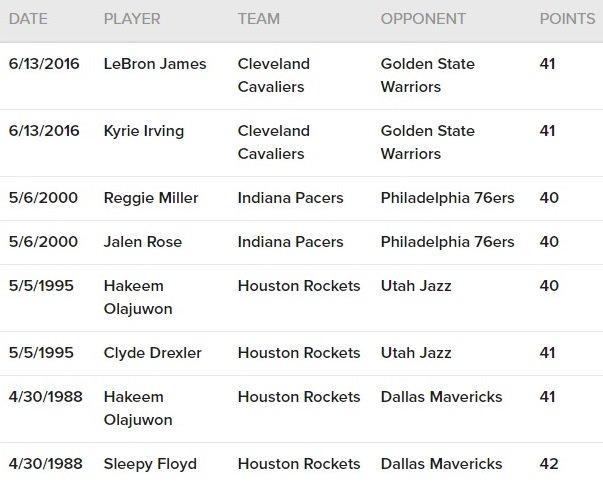This screenshot has height=482, width=603.
Task: Select Indiana Pacers in Jalen Rose's row
Action: click(x=290, y=242)
